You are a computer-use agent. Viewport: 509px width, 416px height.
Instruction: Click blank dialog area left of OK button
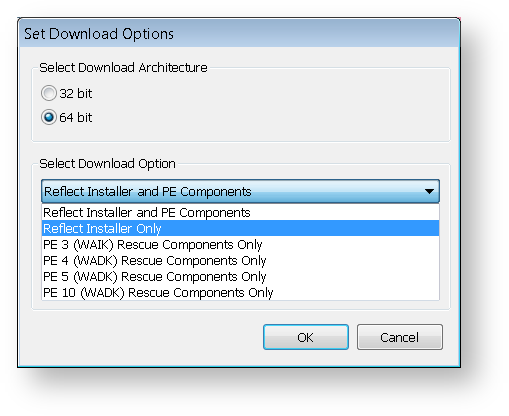coord(140,337)
